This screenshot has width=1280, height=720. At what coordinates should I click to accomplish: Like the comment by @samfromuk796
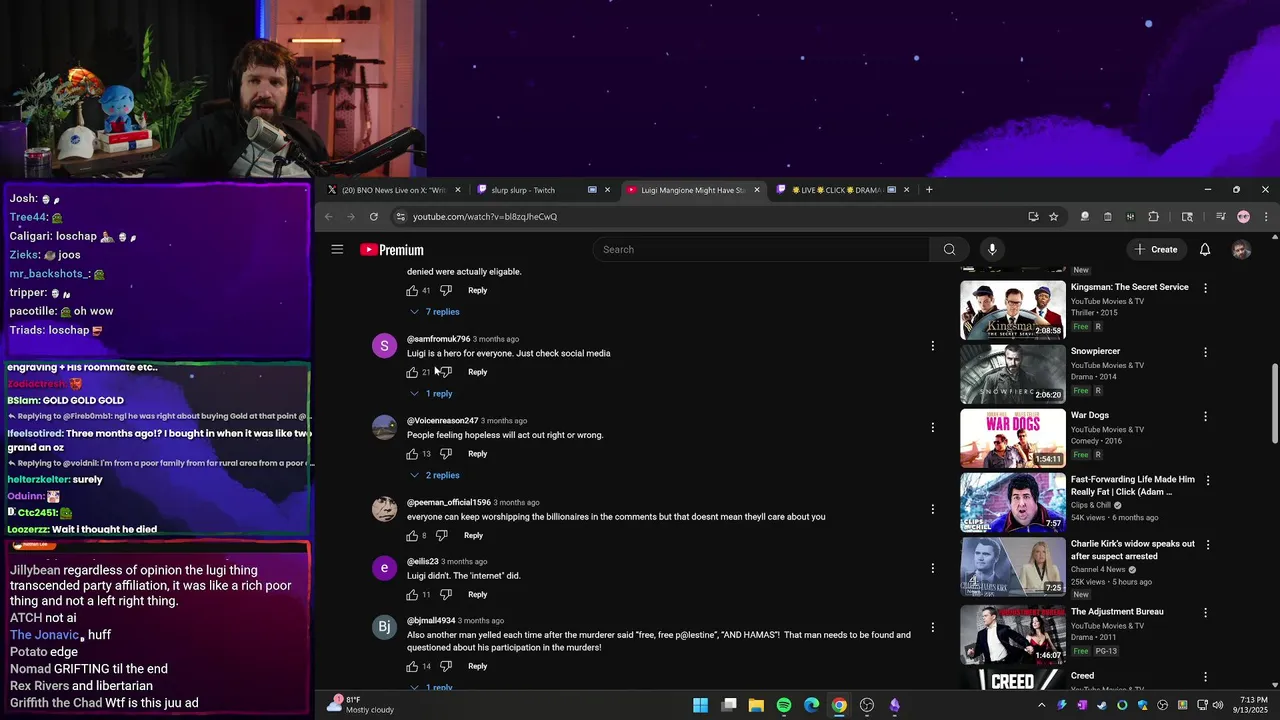click(412, 372)
